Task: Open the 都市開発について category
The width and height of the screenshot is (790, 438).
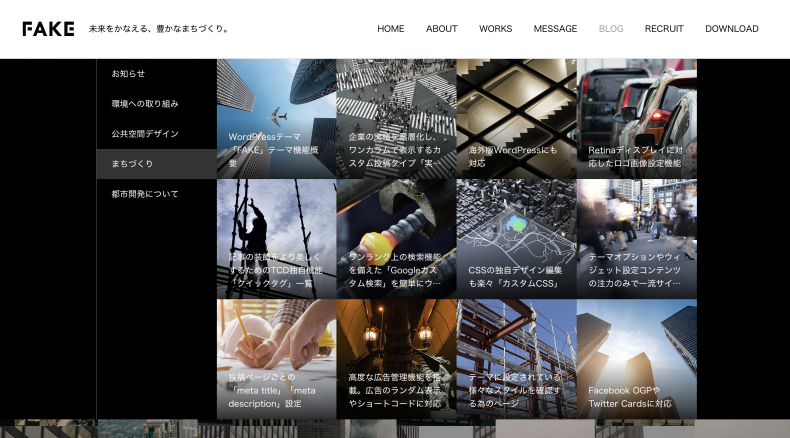Action: [x=145, y=194]
